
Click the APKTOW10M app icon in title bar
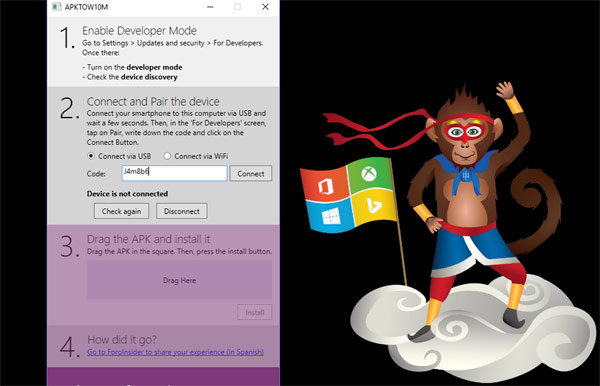click(x=57, y=7)
